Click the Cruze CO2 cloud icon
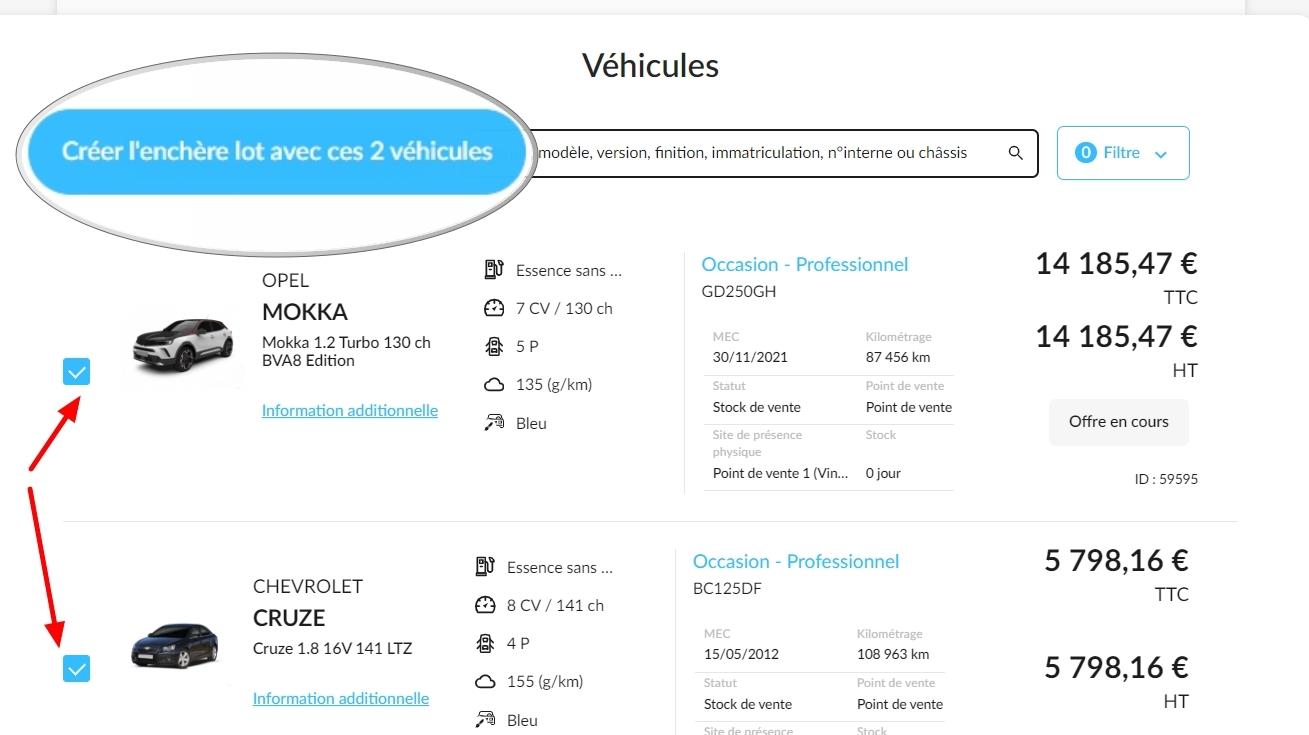1309x735 pixels. click(484, 682)
